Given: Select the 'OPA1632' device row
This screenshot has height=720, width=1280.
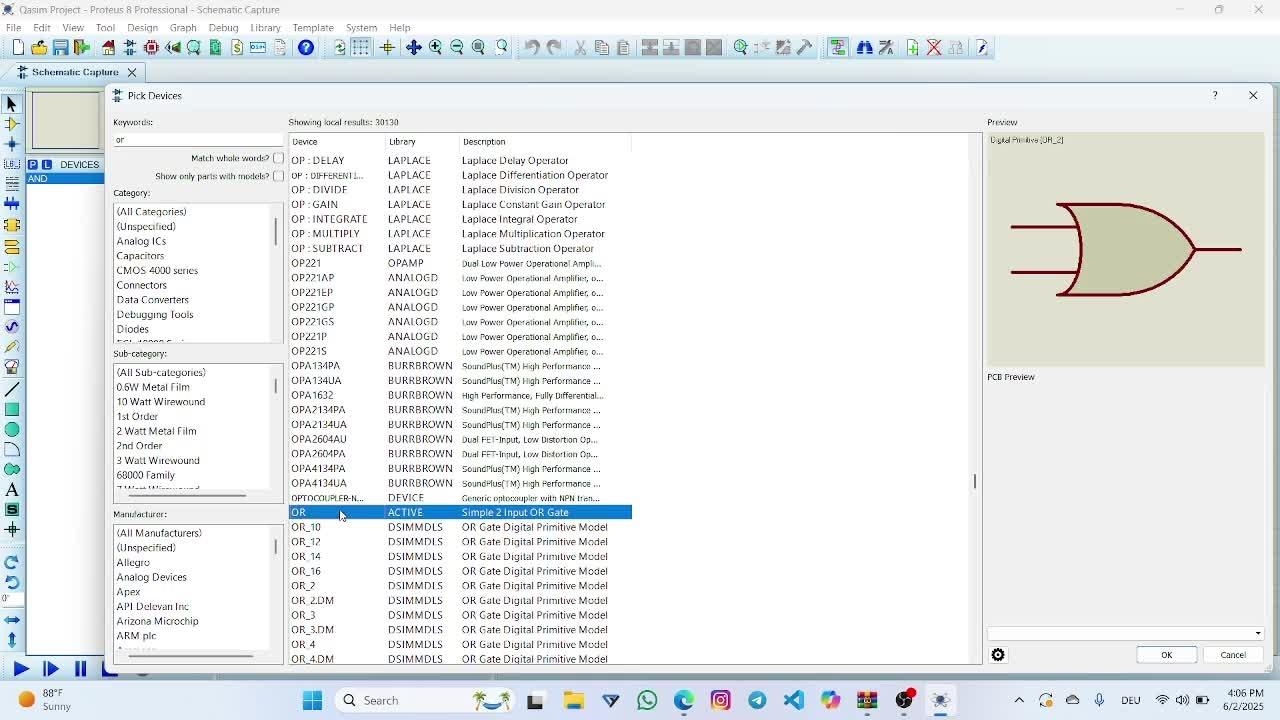Looking at the screenshot, I should pyautogui.click(x=460, y=395).
